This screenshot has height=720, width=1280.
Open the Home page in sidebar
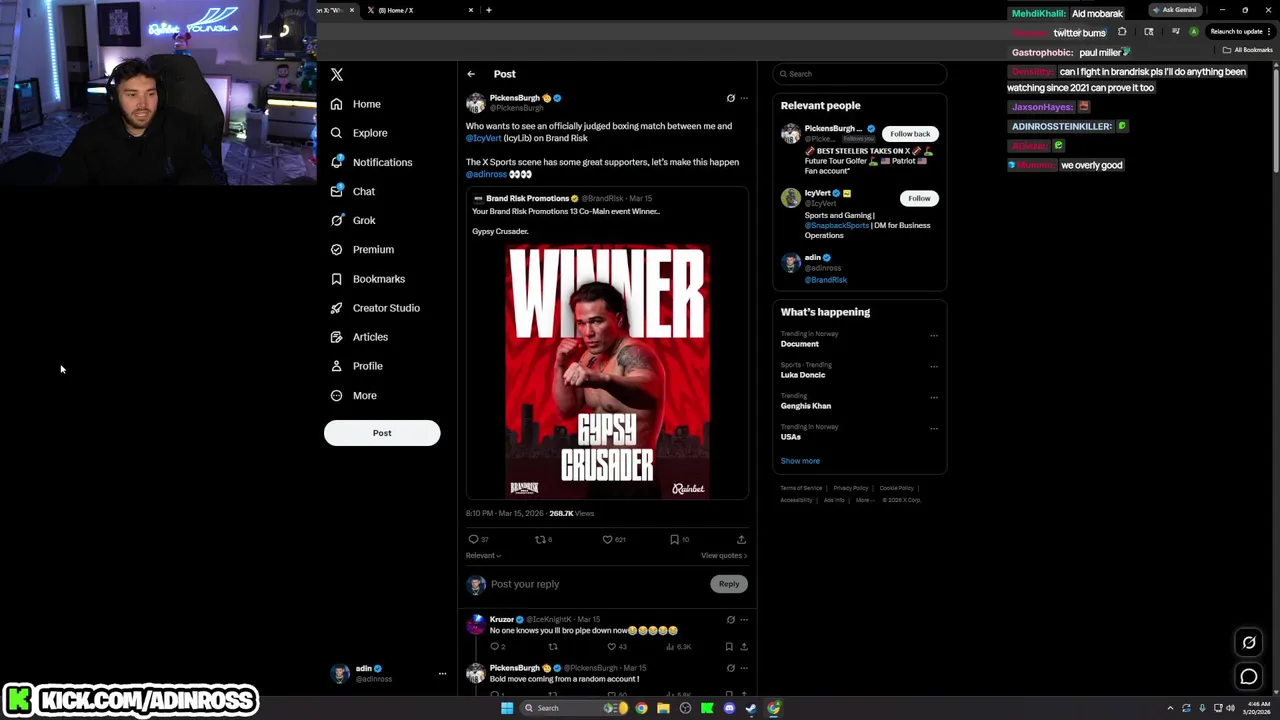(x=356, y=104)
